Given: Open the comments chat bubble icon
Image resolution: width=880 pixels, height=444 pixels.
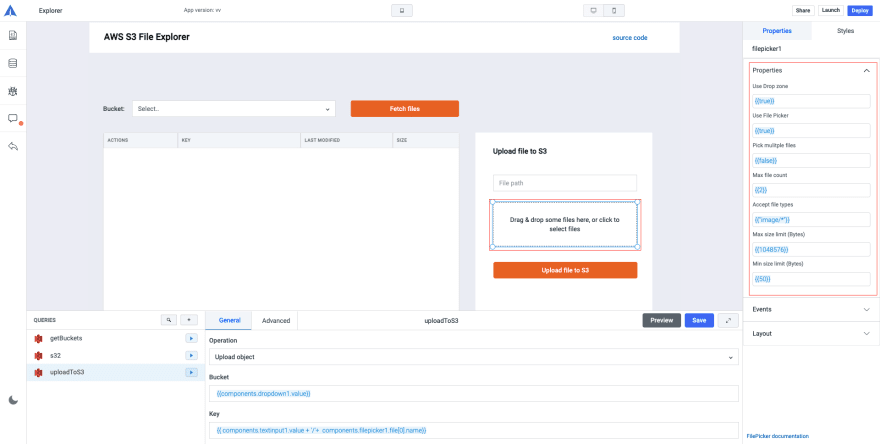Looking at the screenshot, I should pyautogui.click(x=13, y=118).
